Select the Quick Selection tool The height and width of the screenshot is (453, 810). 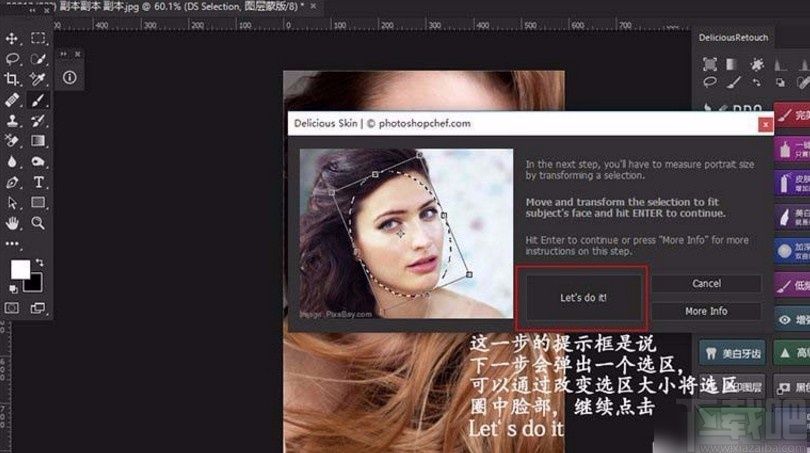coord(38,58)
